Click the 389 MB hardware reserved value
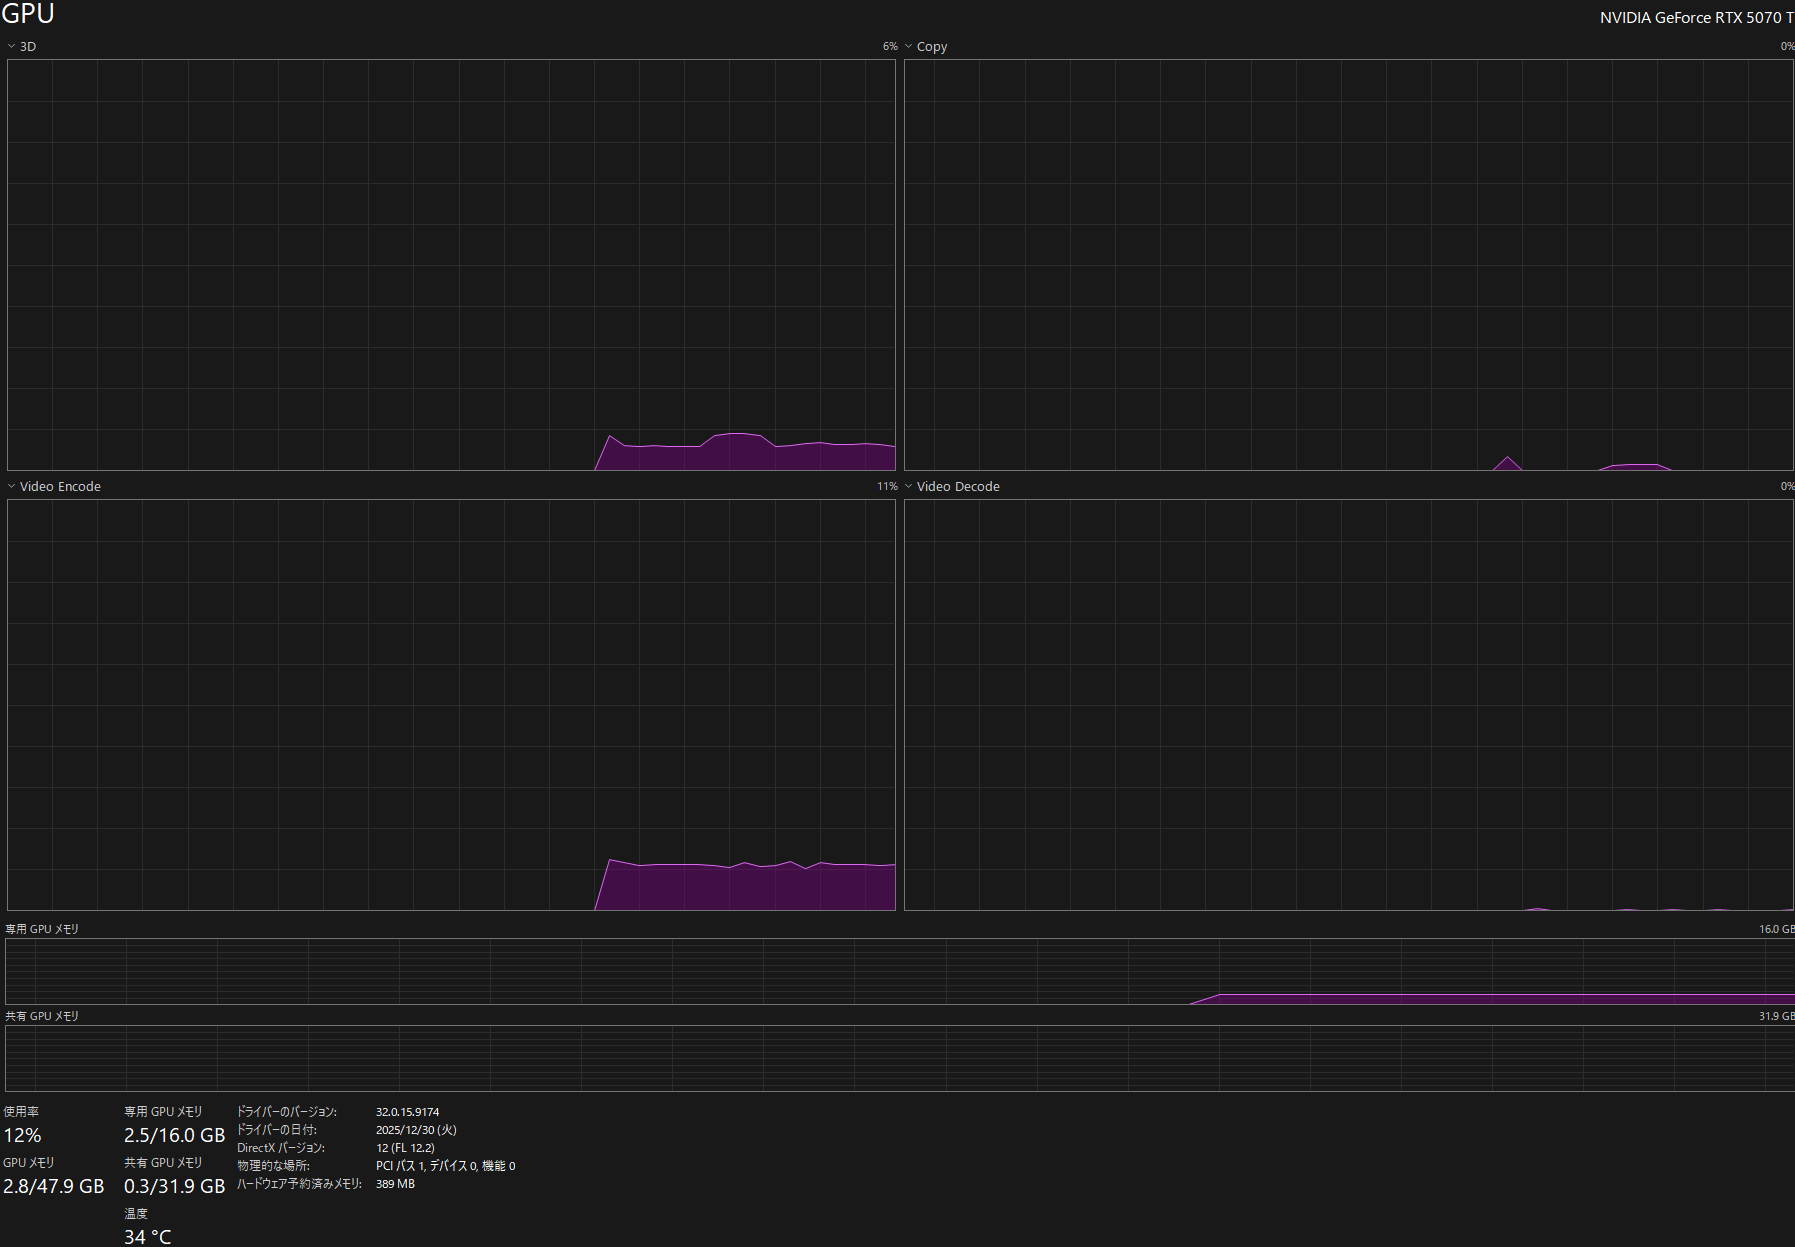The width and height of the screenshot is (1795, 1247). pos(395,1184)
